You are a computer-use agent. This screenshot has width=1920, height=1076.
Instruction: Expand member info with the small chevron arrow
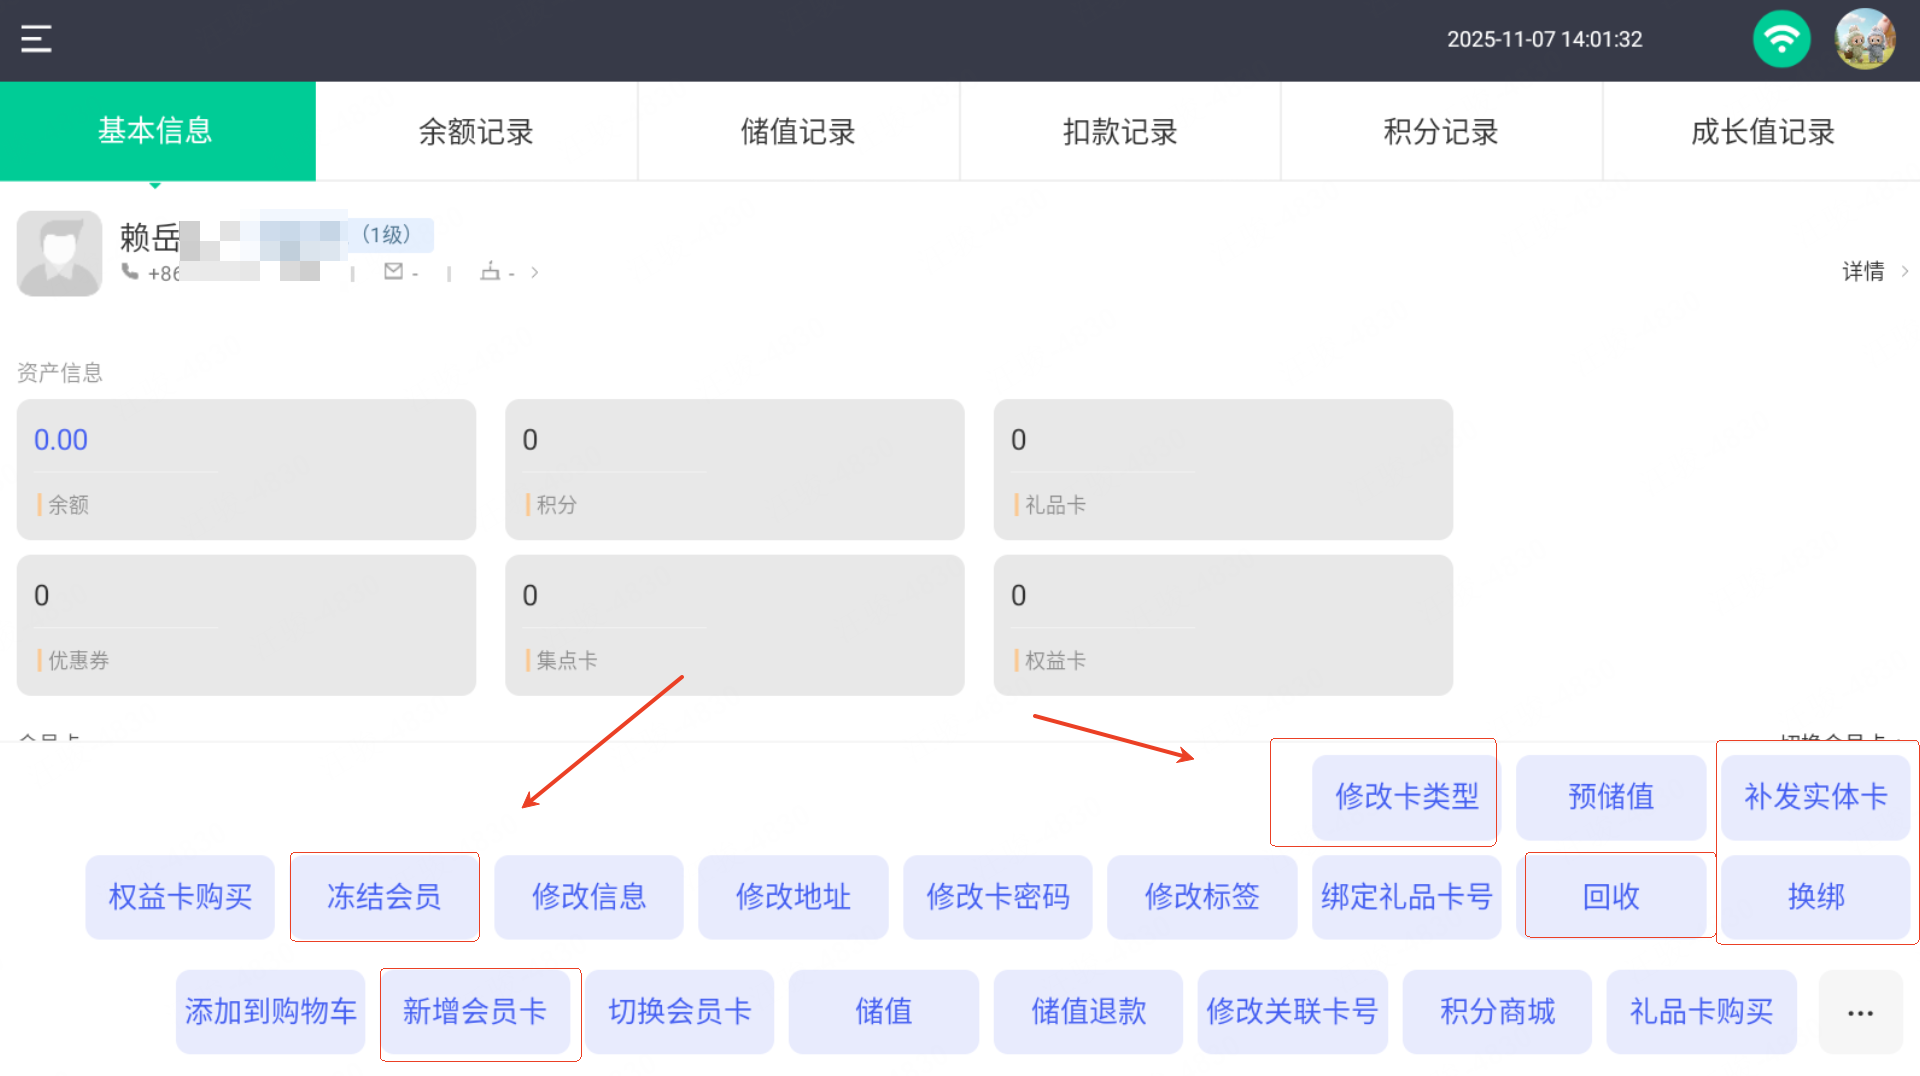tap(535, 272)
